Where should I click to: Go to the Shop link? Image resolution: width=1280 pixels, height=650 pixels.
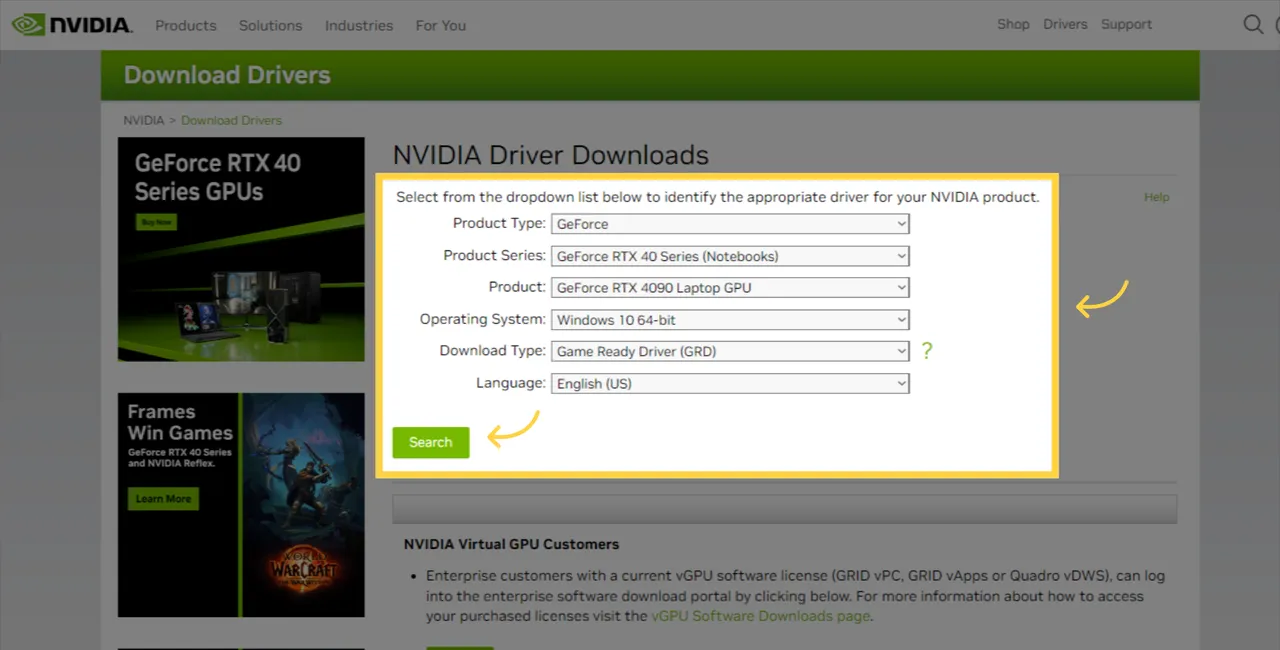coord(1013,24)
